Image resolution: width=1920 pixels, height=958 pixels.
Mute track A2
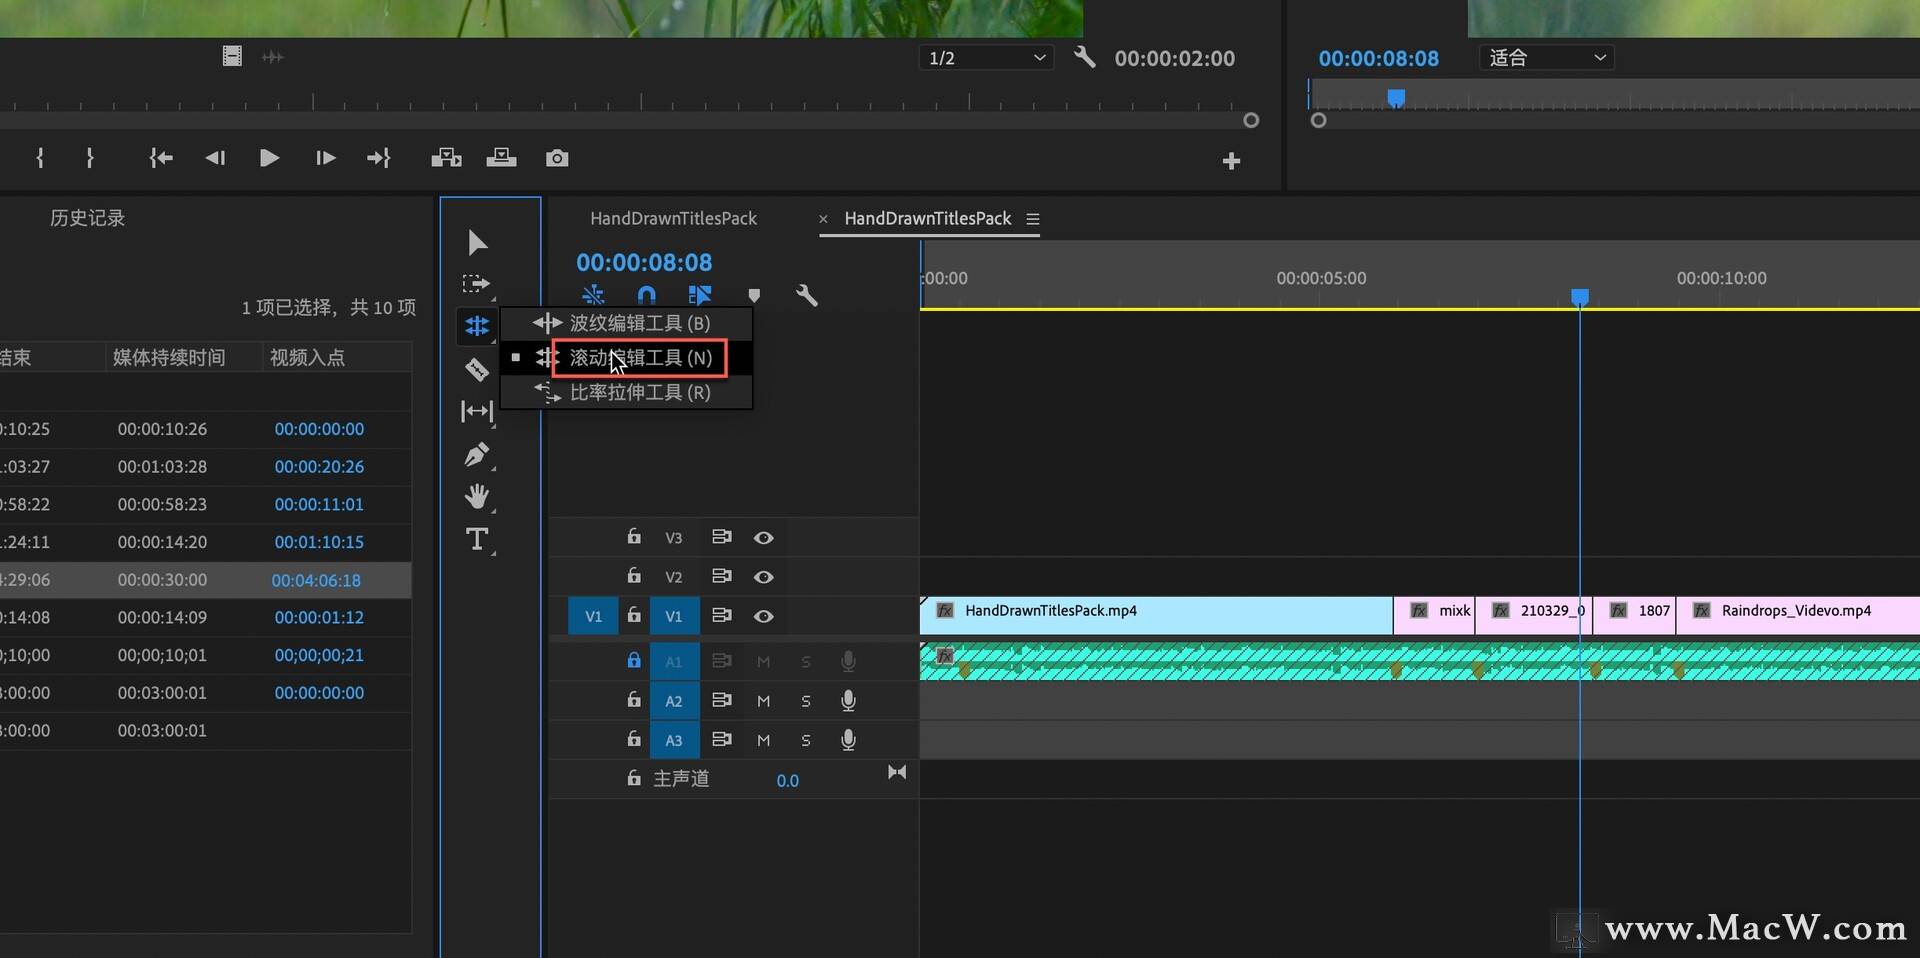point(763,701)
